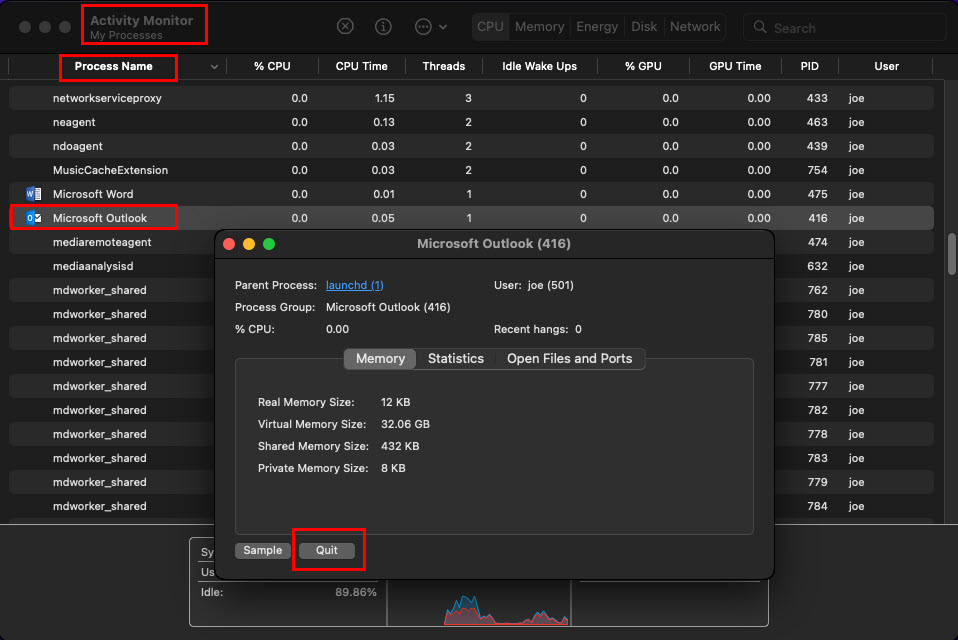
Task: Click the Microsoft Word app icon in list
Action: pos(34,194)
